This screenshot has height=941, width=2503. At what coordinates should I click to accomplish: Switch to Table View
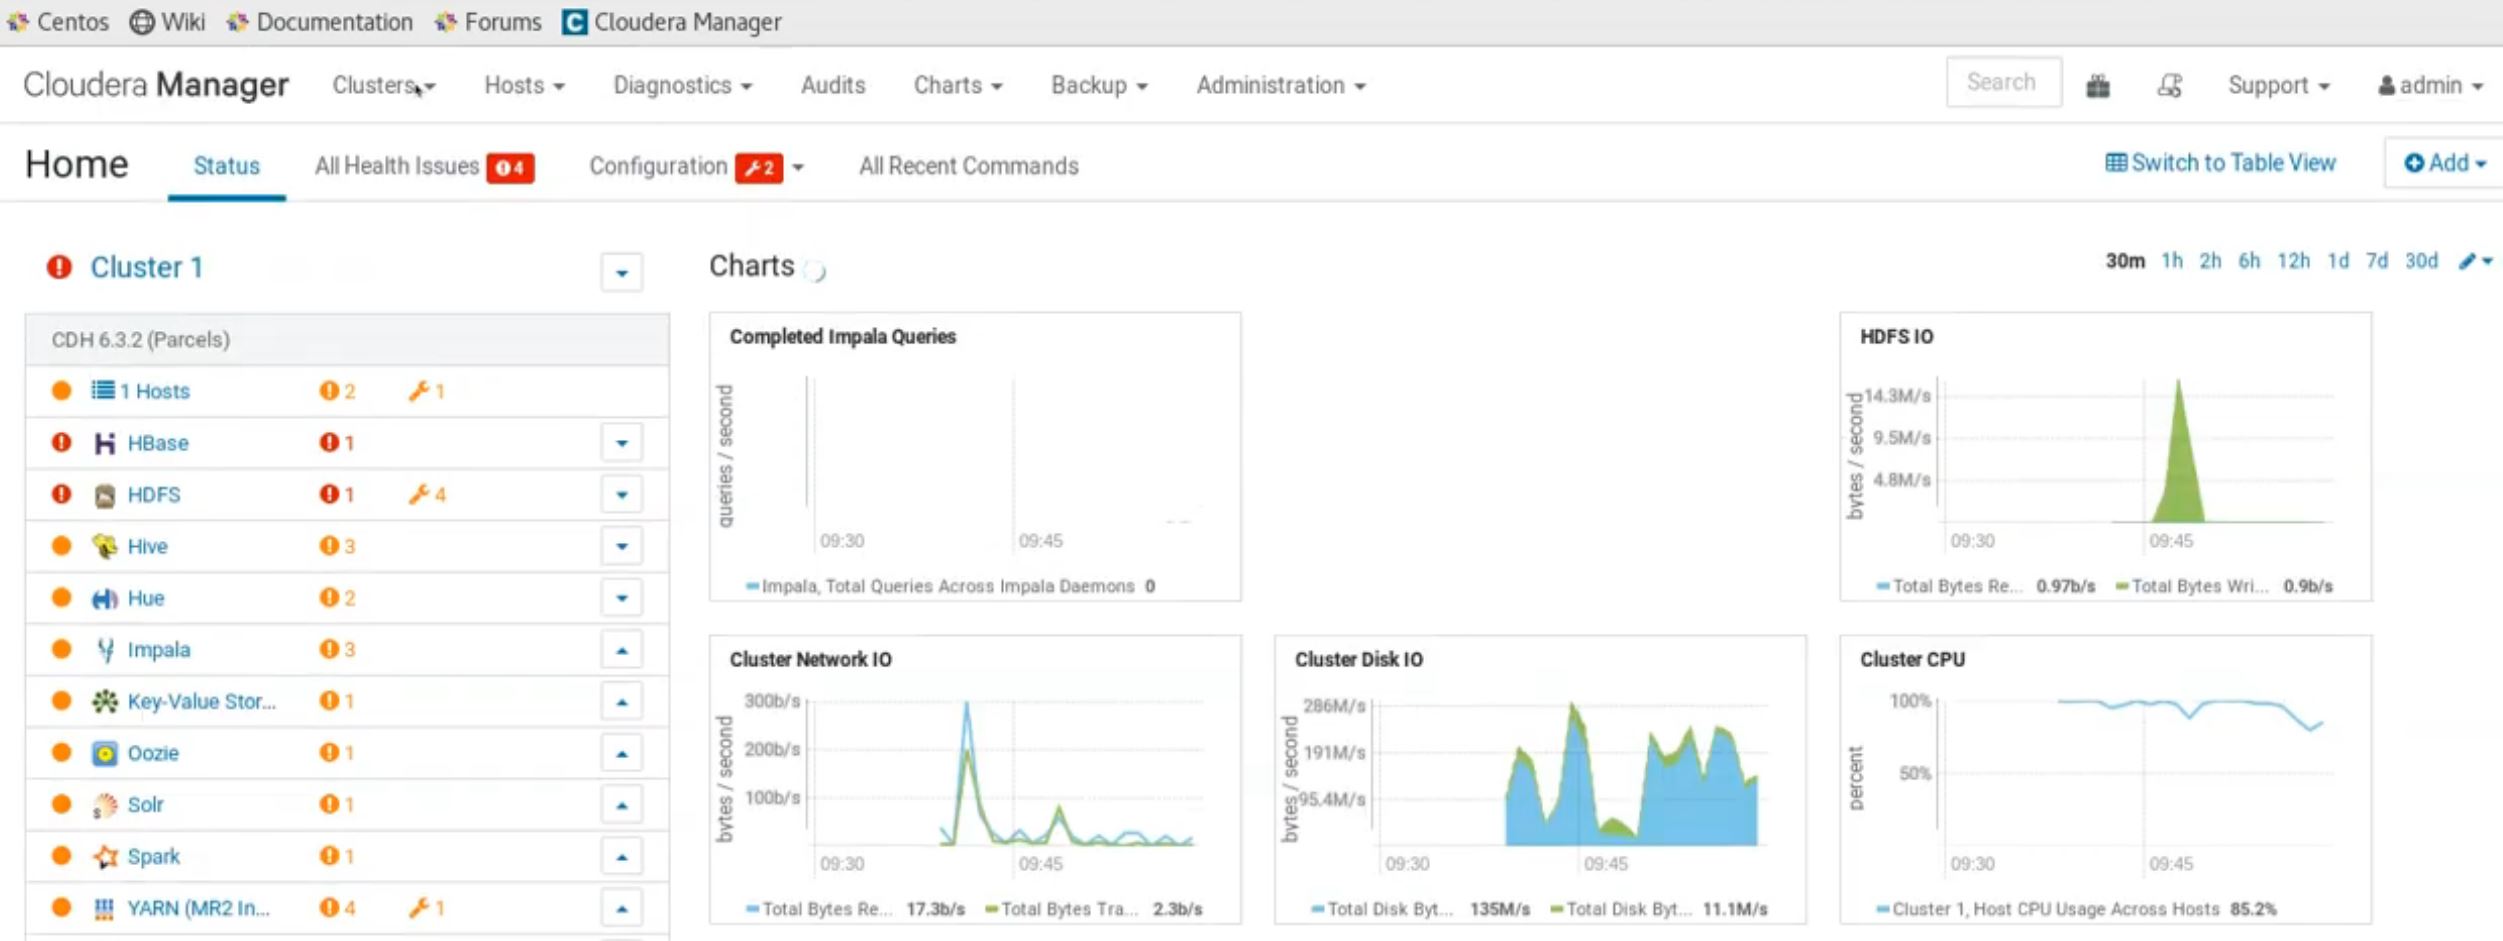coord(2220,163)
